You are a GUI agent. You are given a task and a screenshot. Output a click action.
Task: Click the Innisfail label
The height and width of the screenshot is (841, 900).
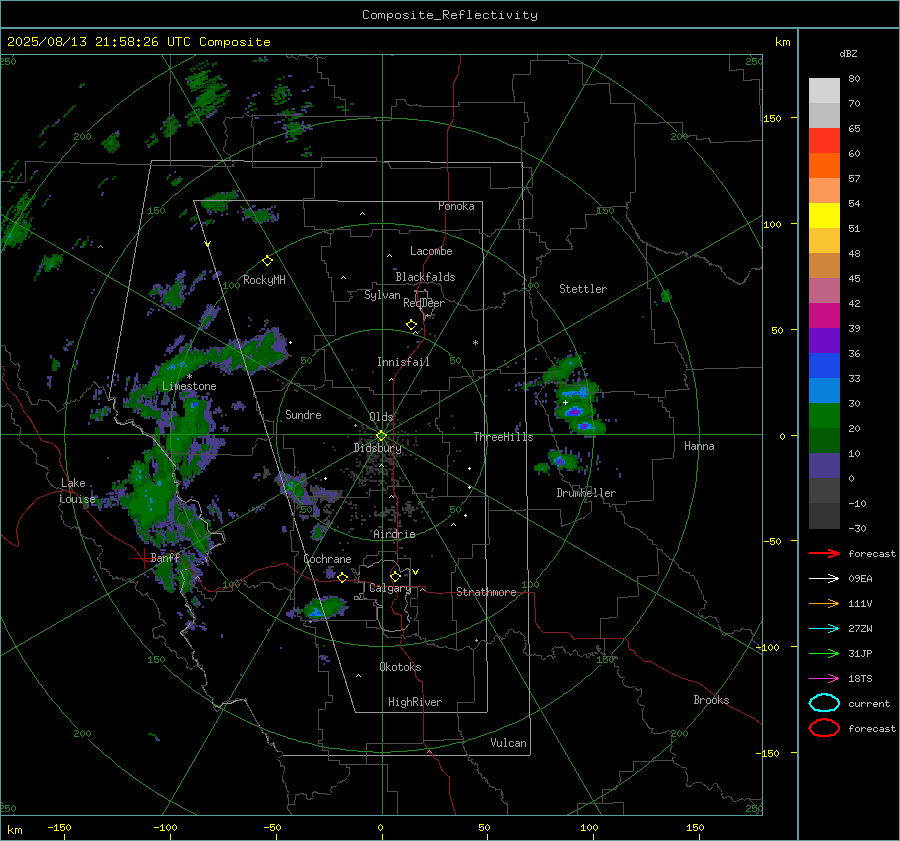[x=403, y=362]
